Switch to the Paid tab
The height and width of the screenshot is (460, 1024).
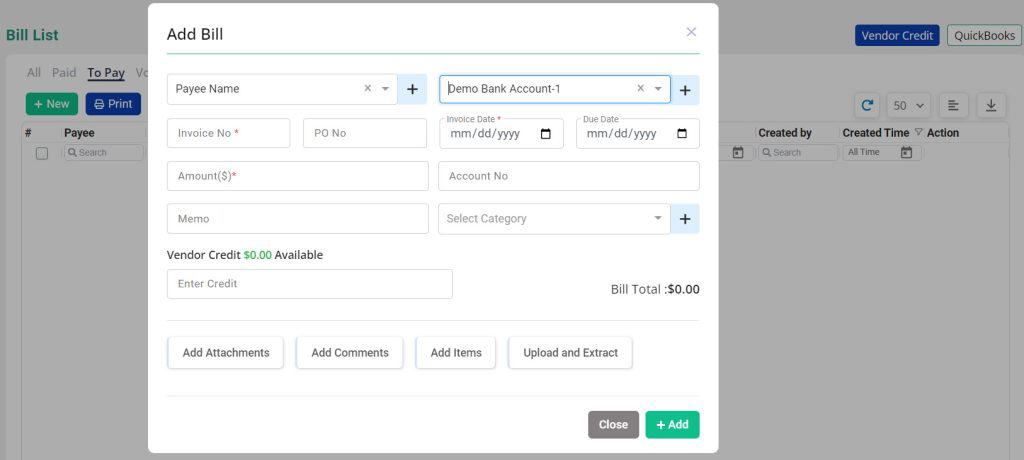click(64, 73)
